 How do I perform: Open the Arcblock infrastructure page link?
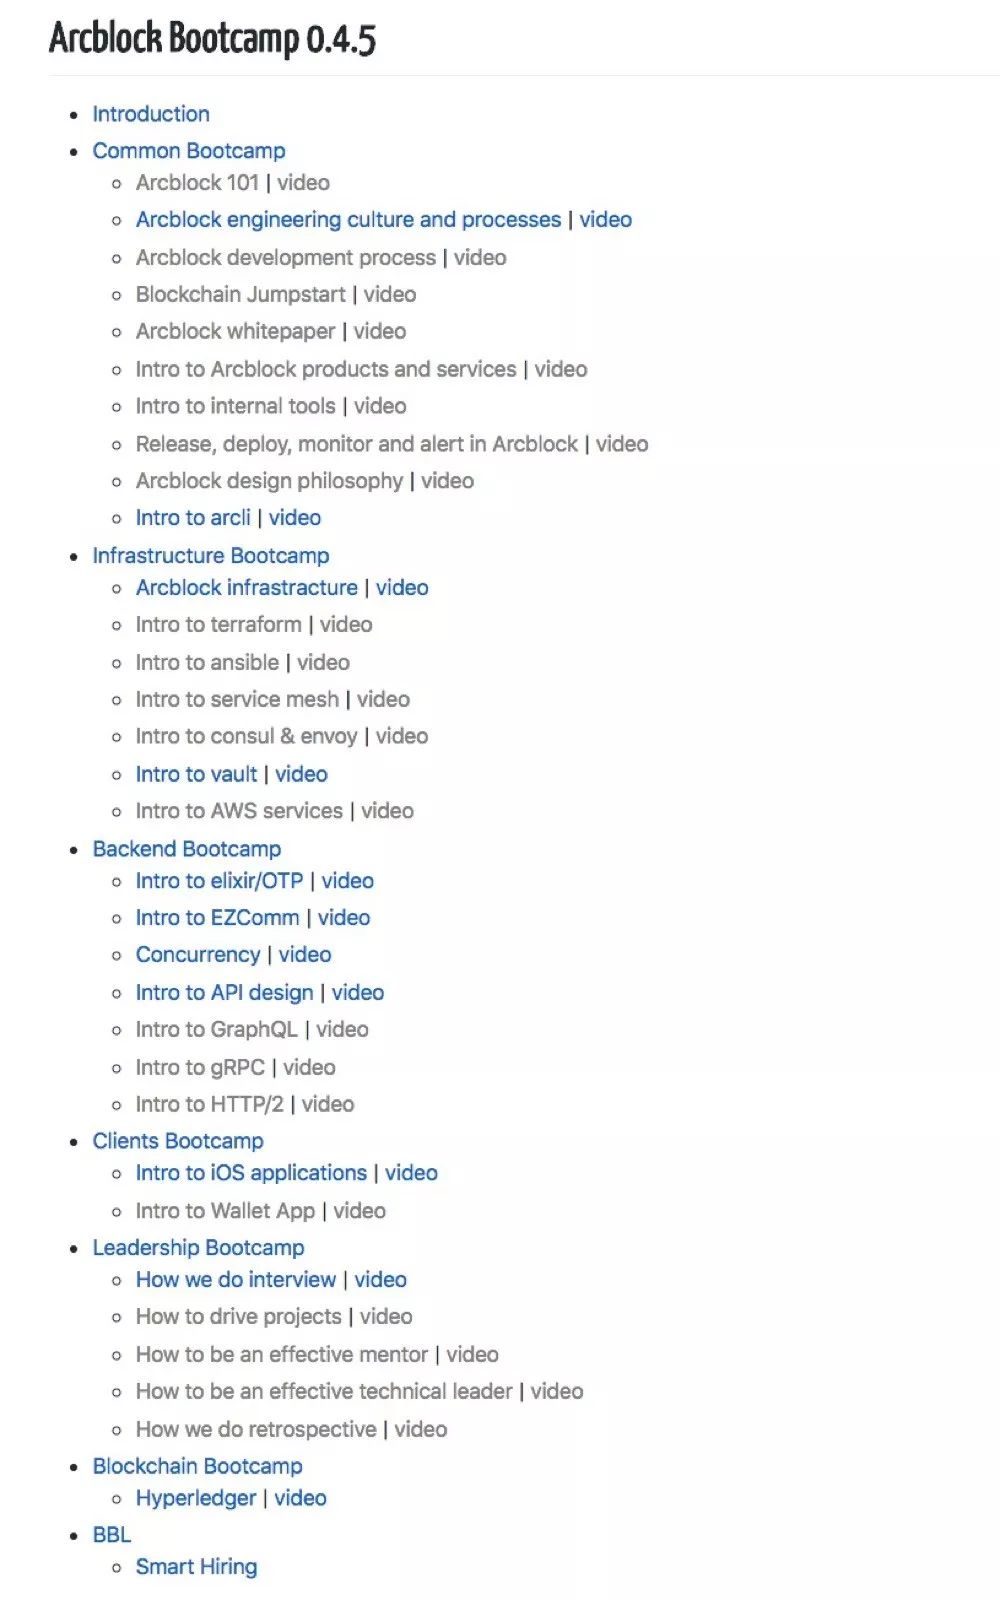point(247,588)
